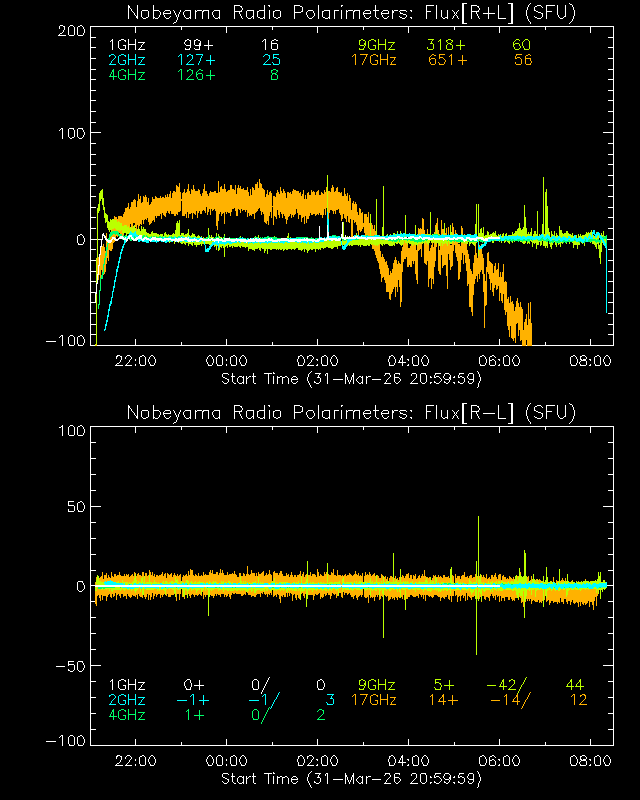Click the 17GHz legend label in bottom plot

pos(373,700)
